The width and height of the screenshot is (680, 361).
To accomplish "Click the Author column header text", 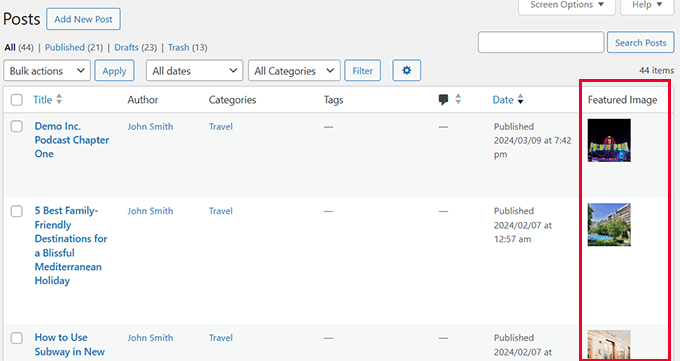I will tap(143, 100).
